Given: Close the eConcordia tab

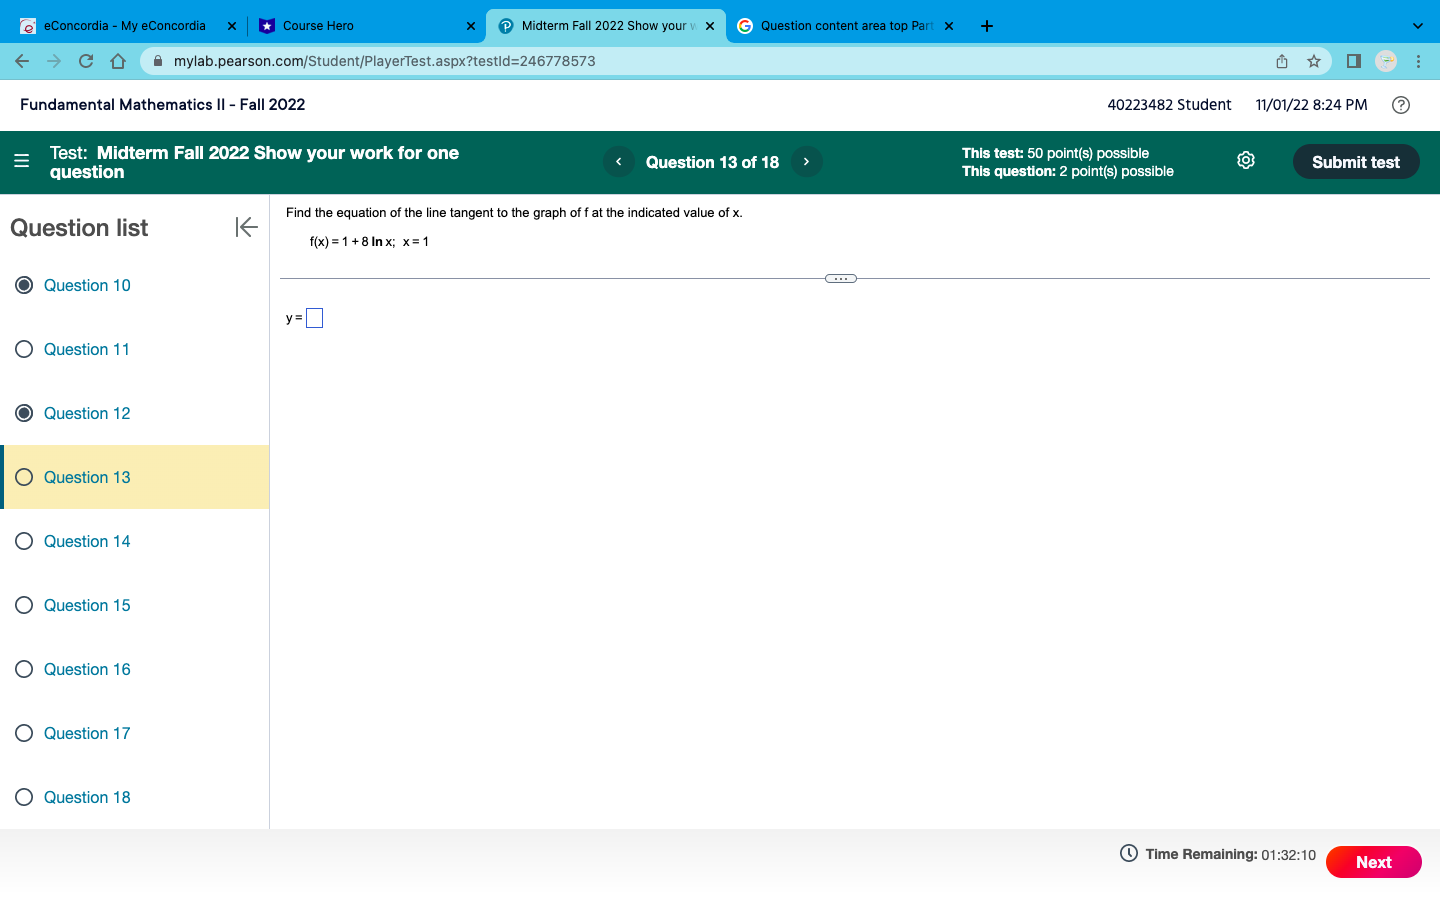Looking at the screenshot, I should pos(232,26).
